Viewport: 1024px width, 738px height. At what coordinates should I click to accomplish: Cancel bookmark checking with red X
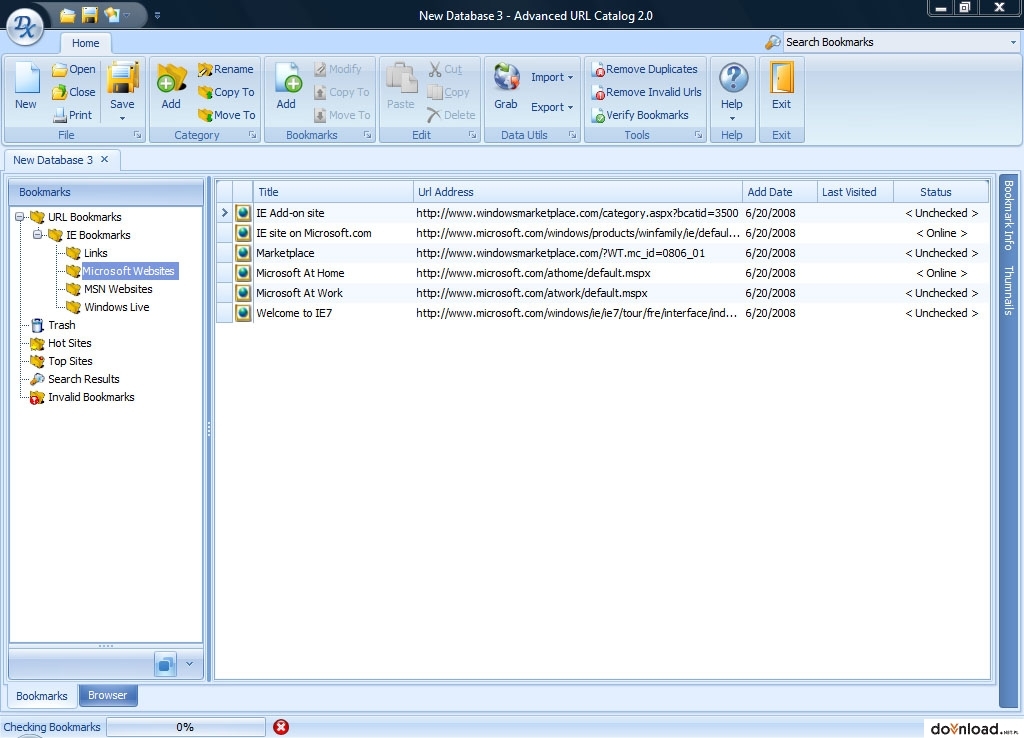(x=281, y=727)
